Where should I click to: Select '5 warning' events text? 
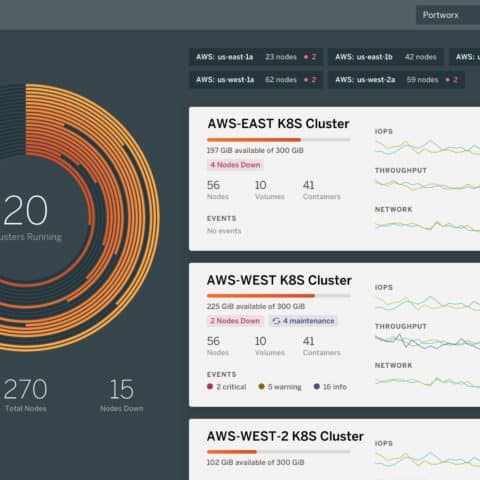click(284, 387)
